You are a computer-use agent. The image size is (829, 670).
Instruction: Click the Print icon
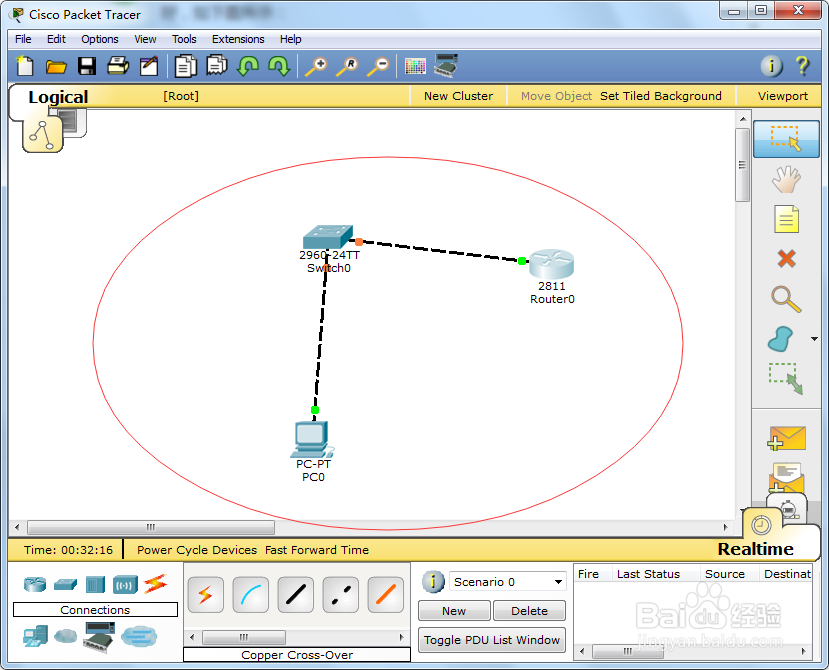118,66
